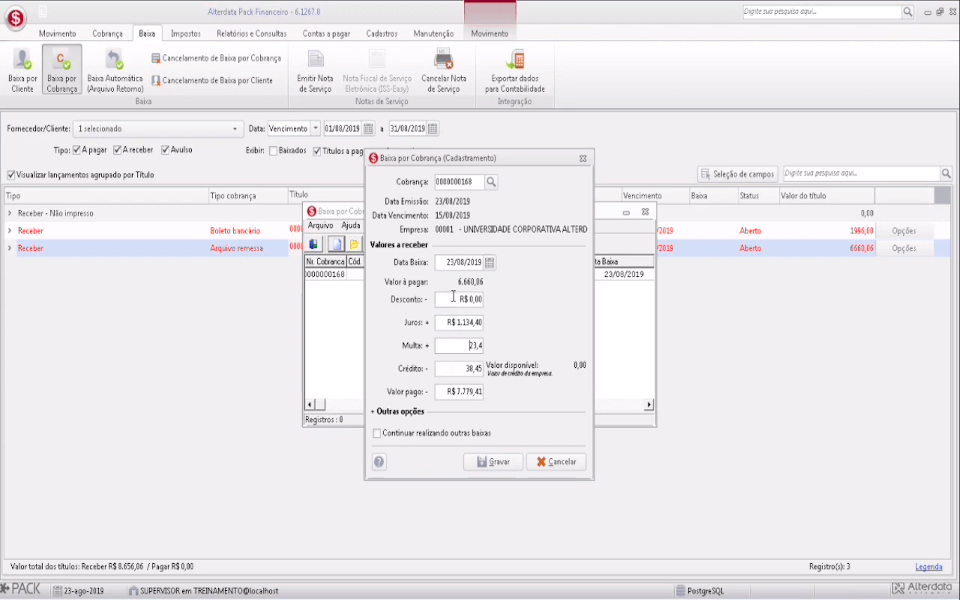Viewport: 960px width, 600px height.
Task: Open Manutenção tab
Action: pos(433,34)
